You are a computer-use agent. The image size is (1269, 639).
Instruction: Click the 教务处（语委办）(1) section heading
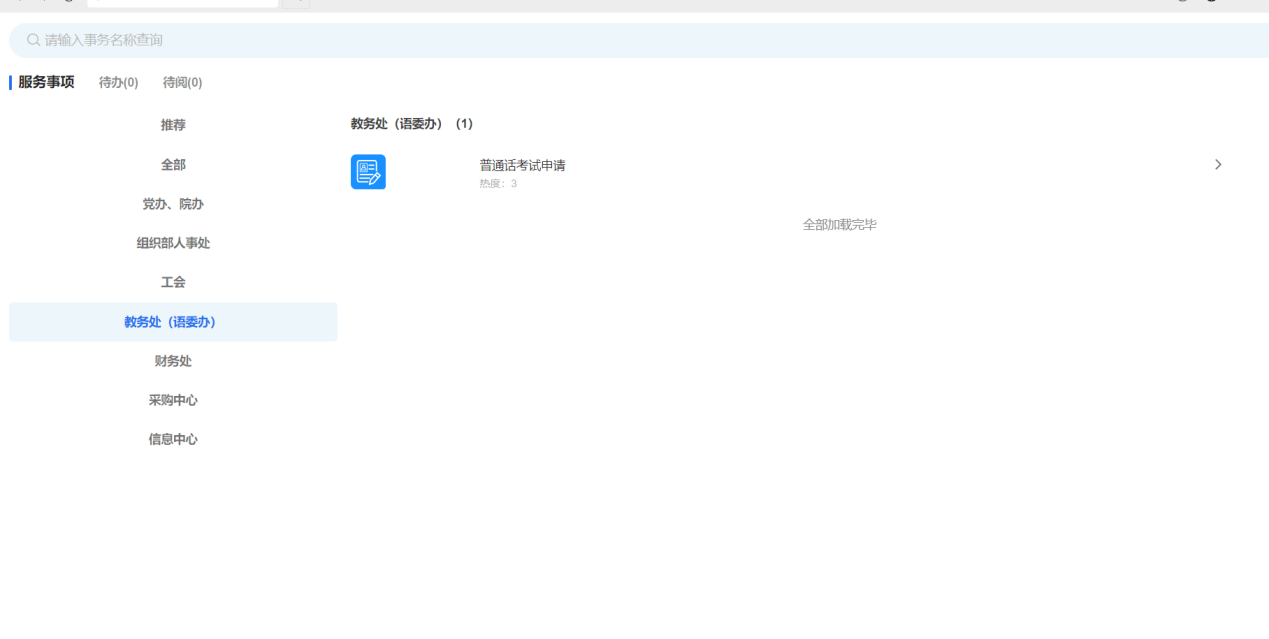411,124
